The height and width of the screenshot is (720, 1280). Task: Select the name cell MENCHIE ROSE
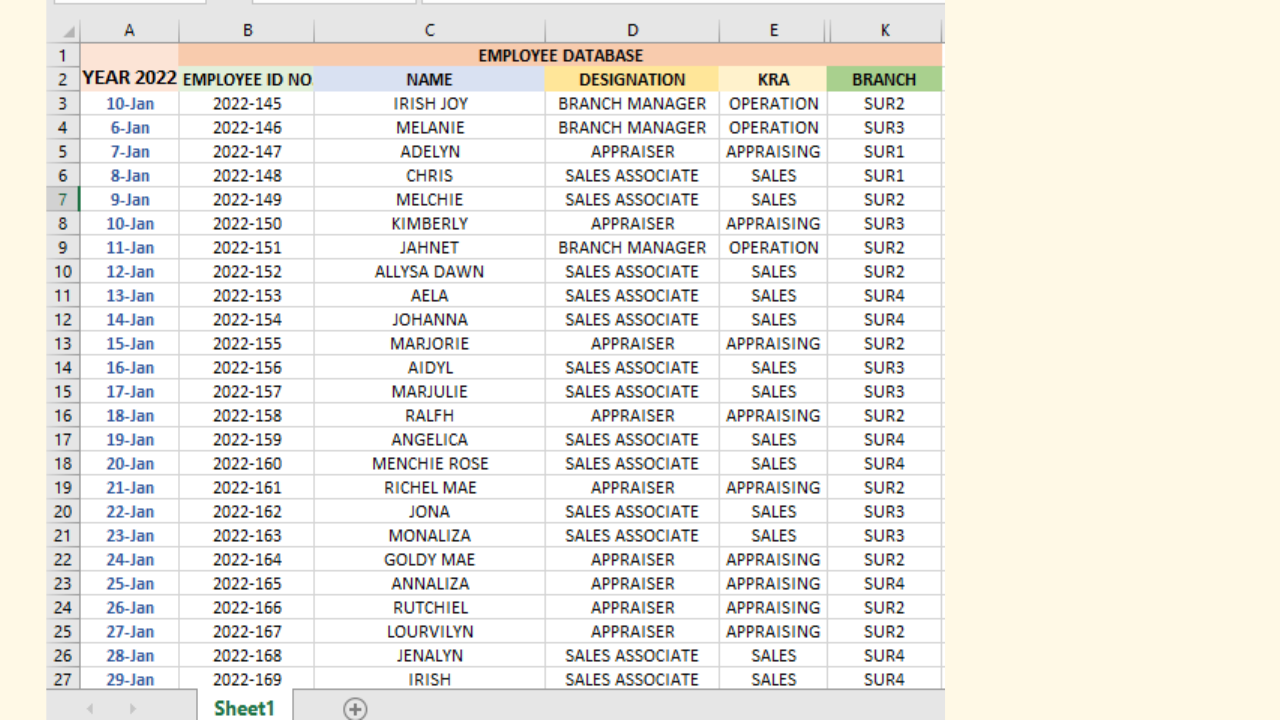click(x=430, y=464)
